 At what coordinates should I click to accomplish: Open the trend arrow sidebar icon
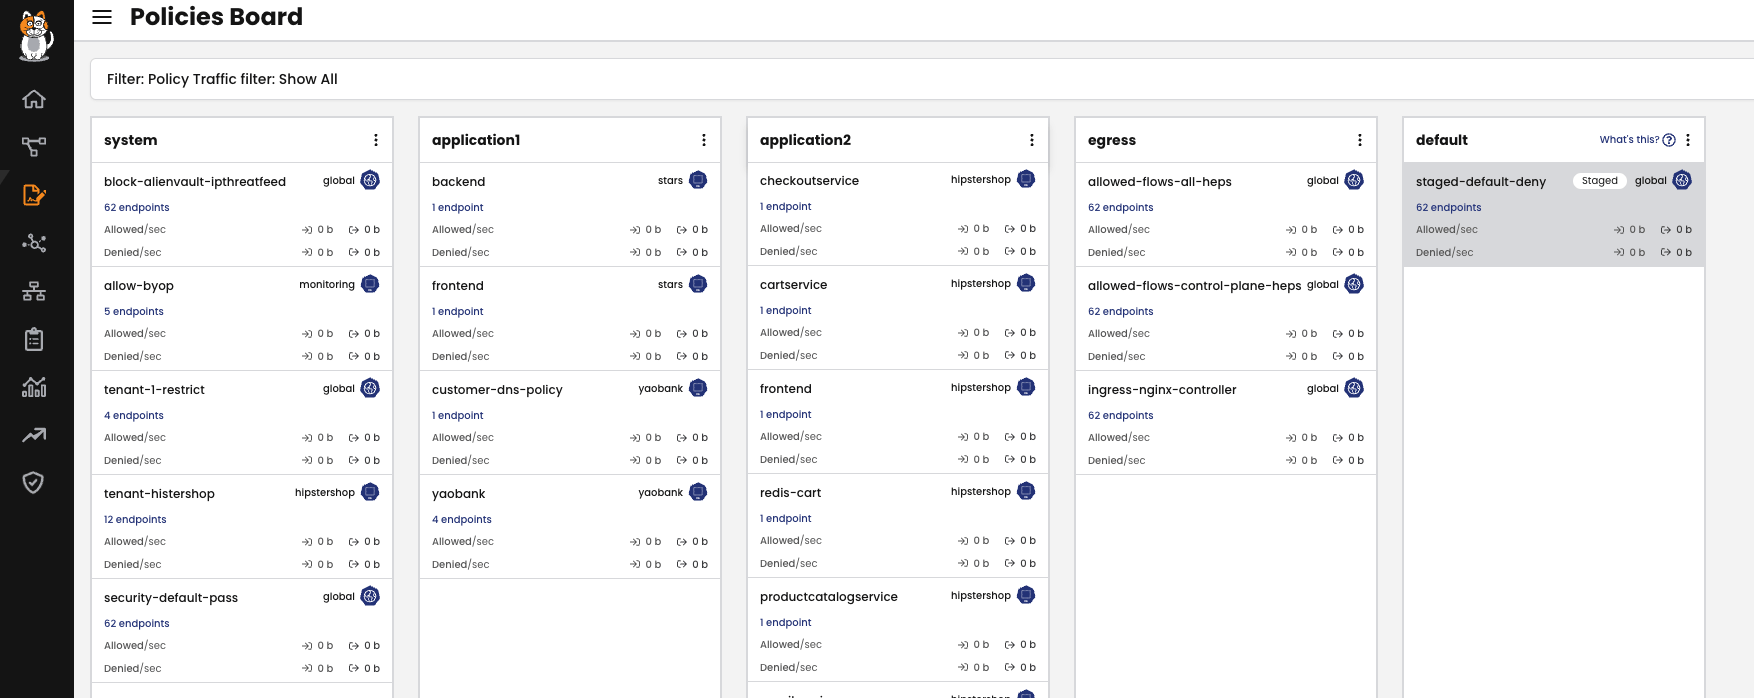(x=34, y=435)
